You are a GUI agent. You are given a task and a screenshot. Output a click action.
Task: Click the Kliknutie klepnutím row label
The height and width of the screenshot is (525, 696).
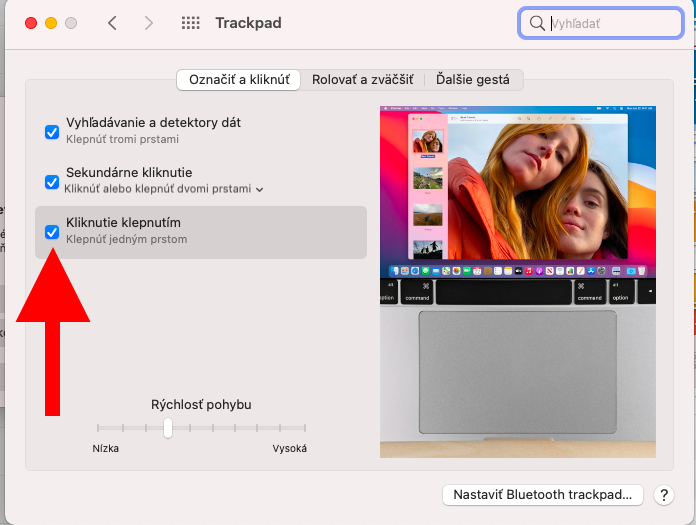pyautogui.click(x=123, y=222)
